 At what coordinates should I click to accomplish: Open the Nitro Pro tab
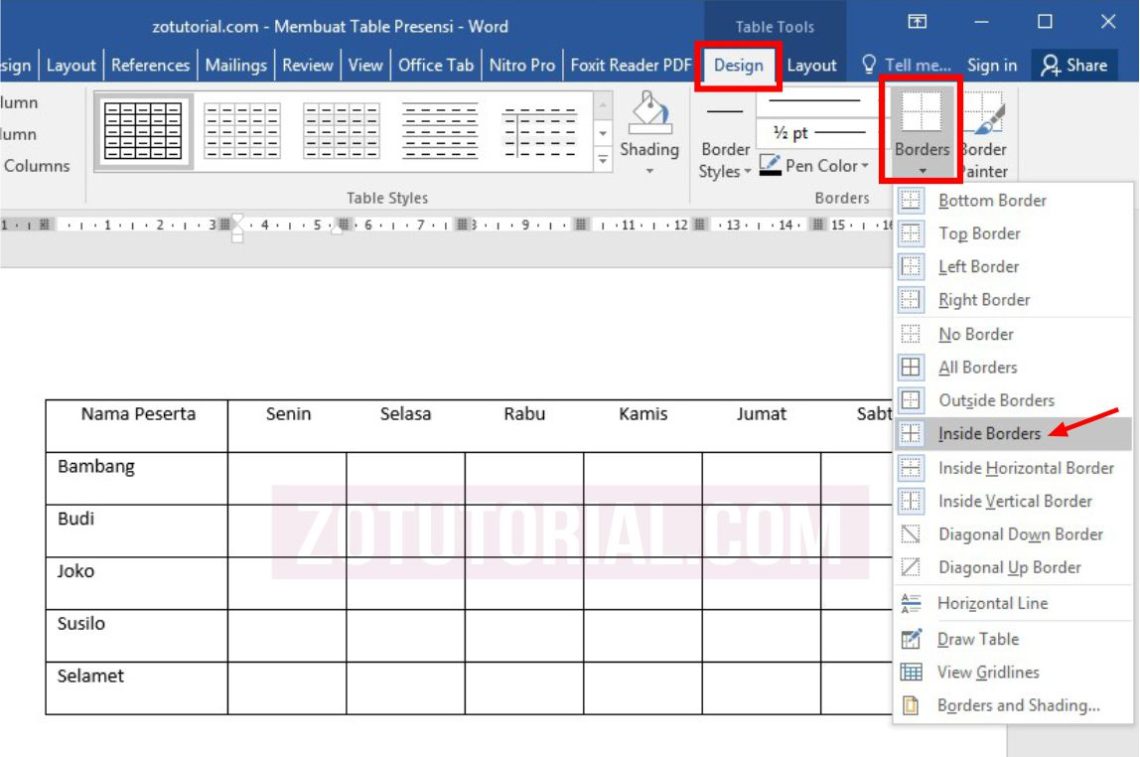[x=522, y=65]
